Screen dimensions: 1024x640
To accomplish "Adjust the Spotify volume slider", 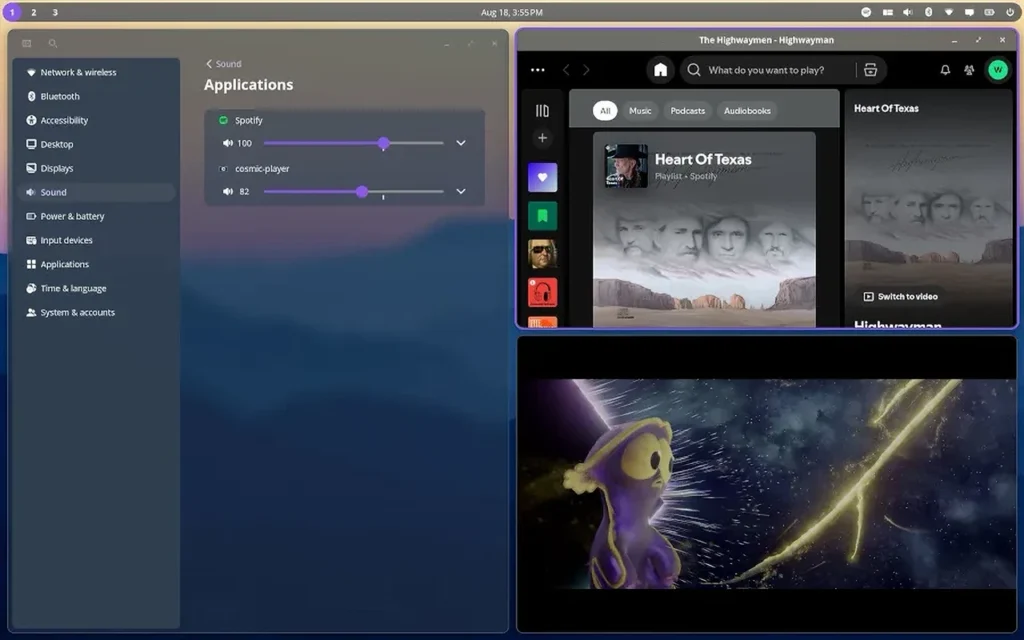I will pos(353,143).
